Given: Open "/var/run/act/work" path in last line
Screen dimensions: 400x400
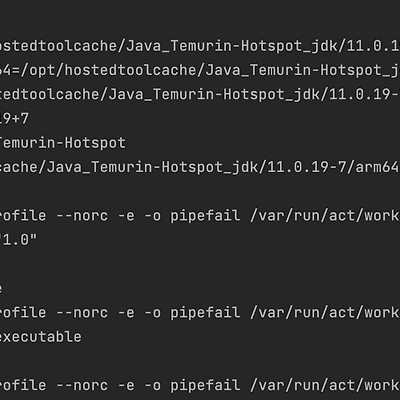Looking at the screenshot, I should point(325,385).
